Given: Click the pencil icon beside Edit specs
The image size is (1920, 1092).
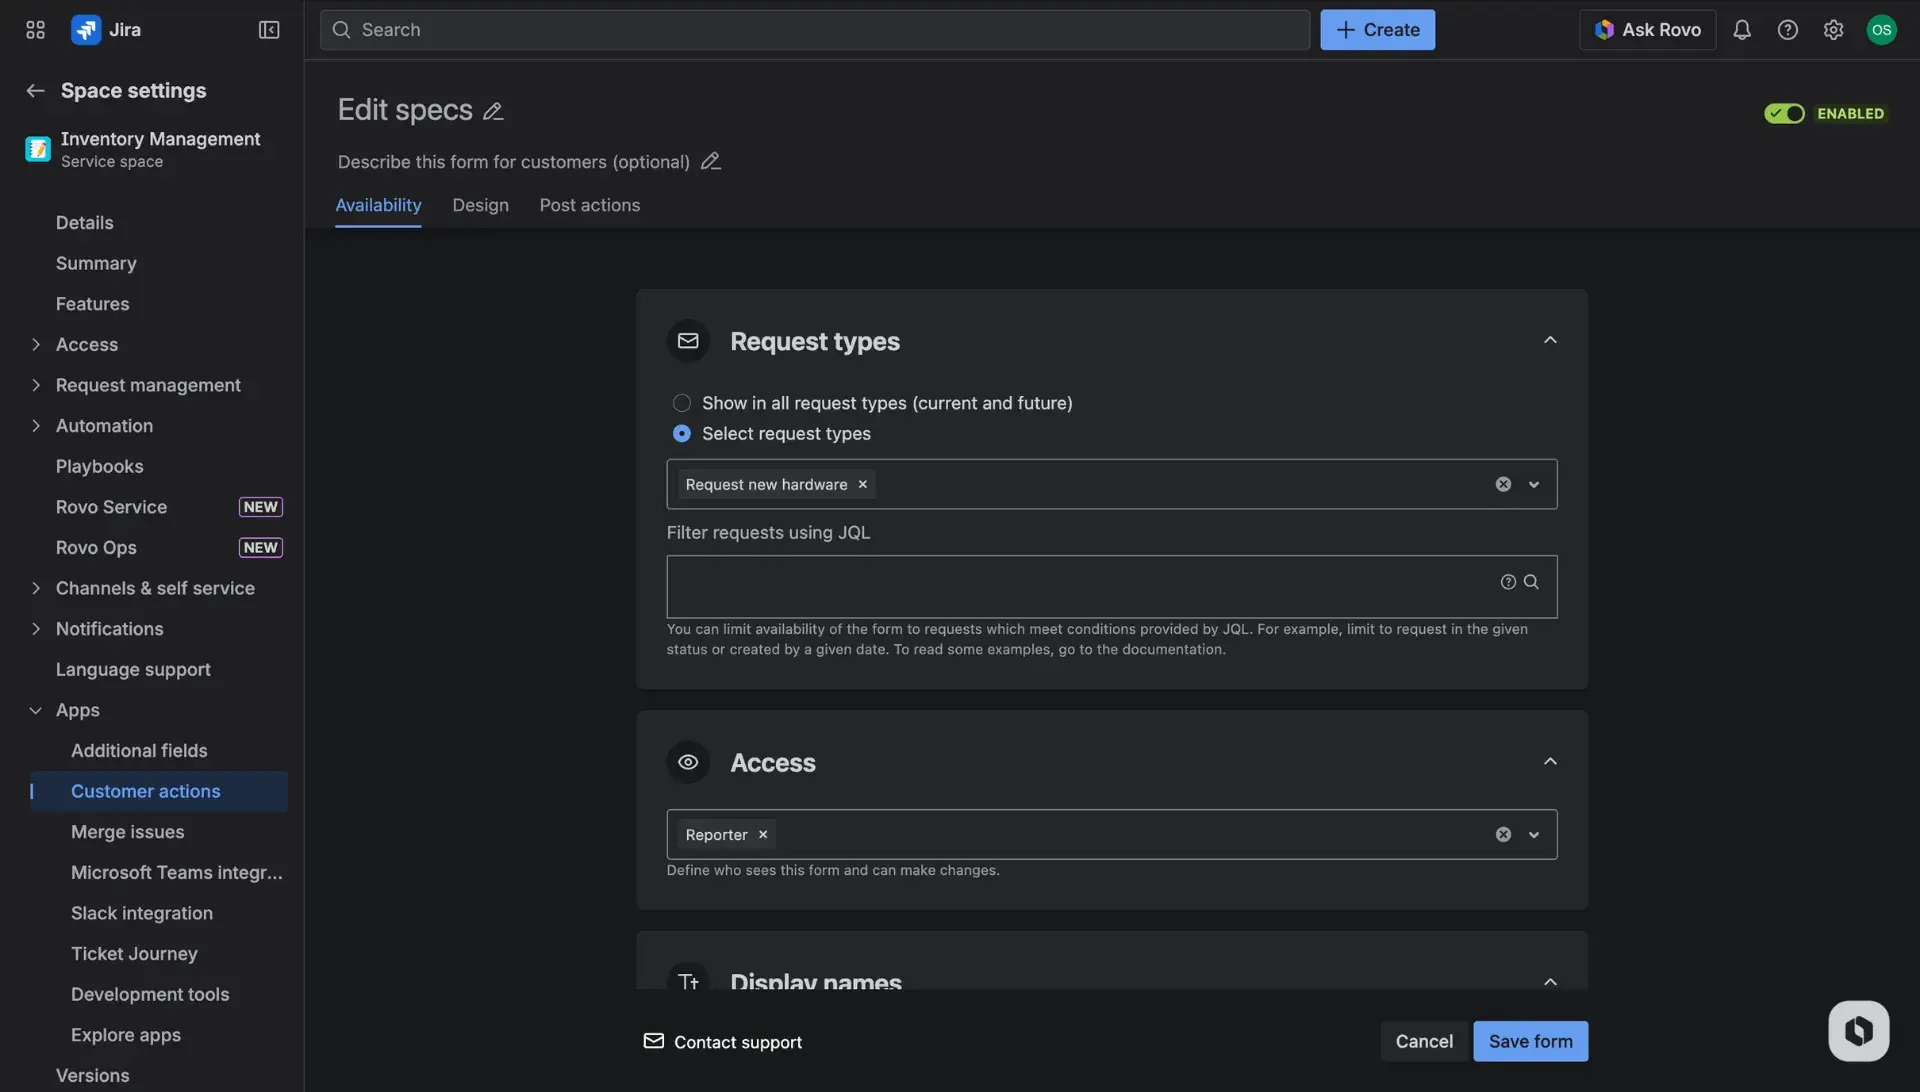Looking at the screenshot, I should pos(492,110).
